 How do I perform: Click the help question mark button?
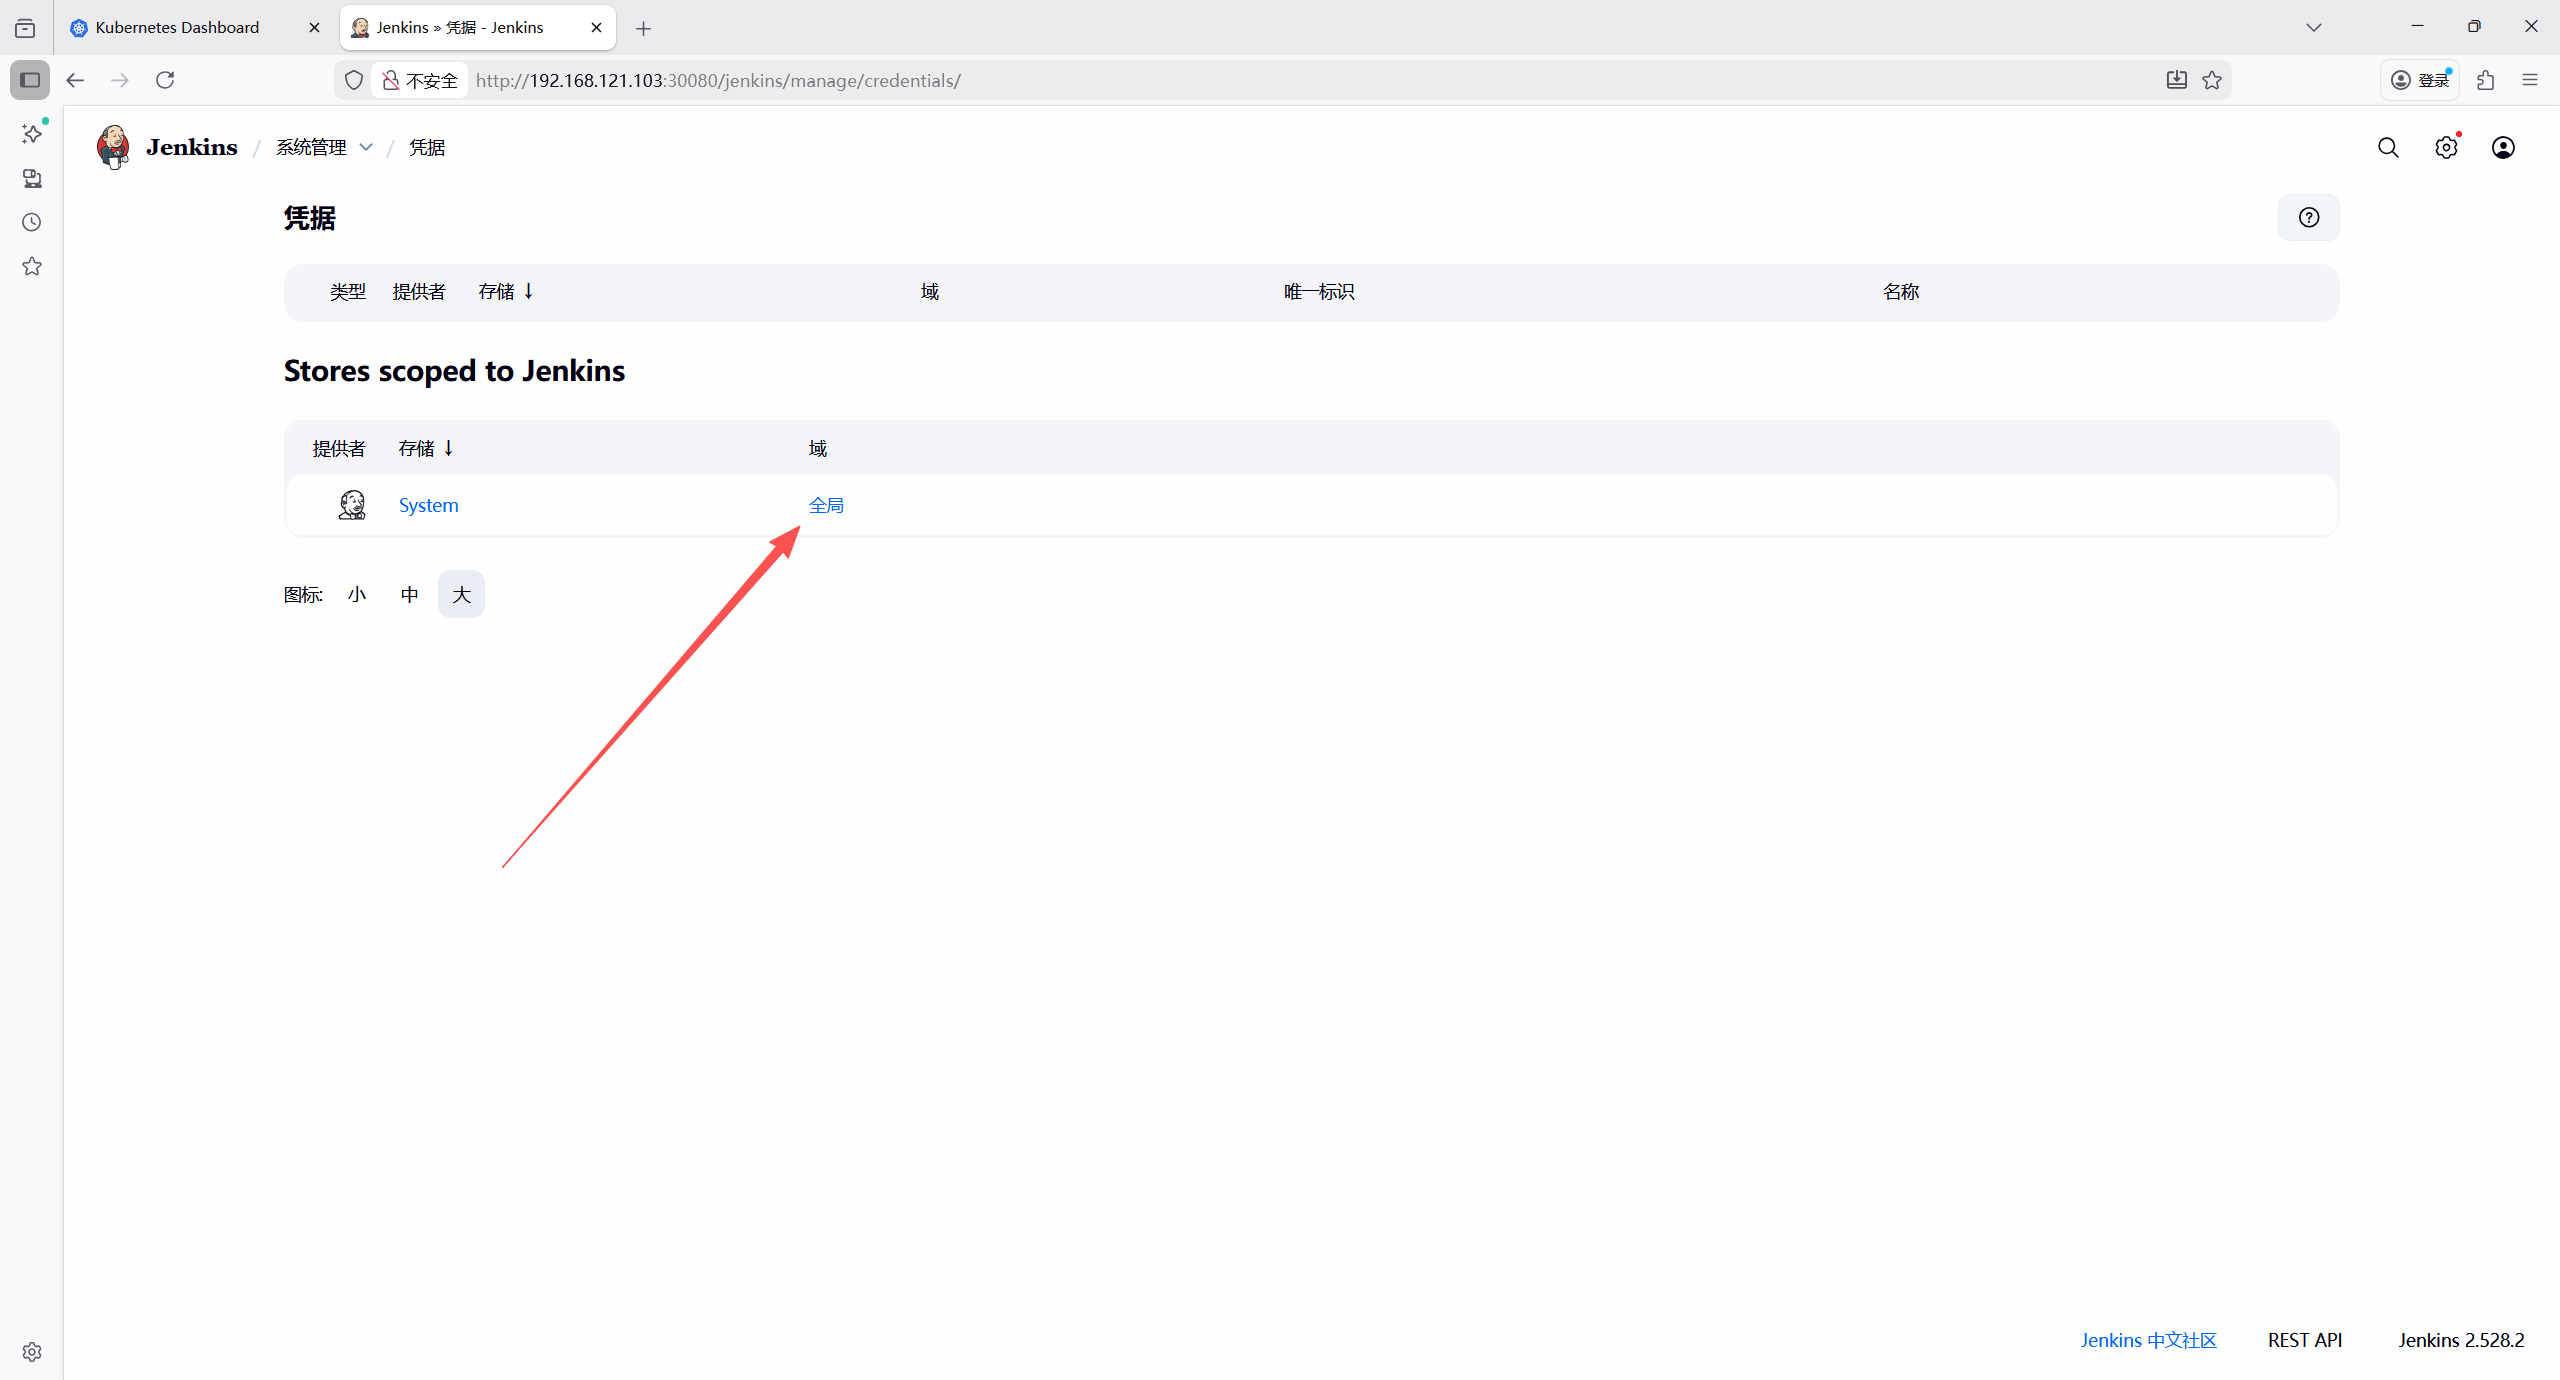(x=2308, y=218)
